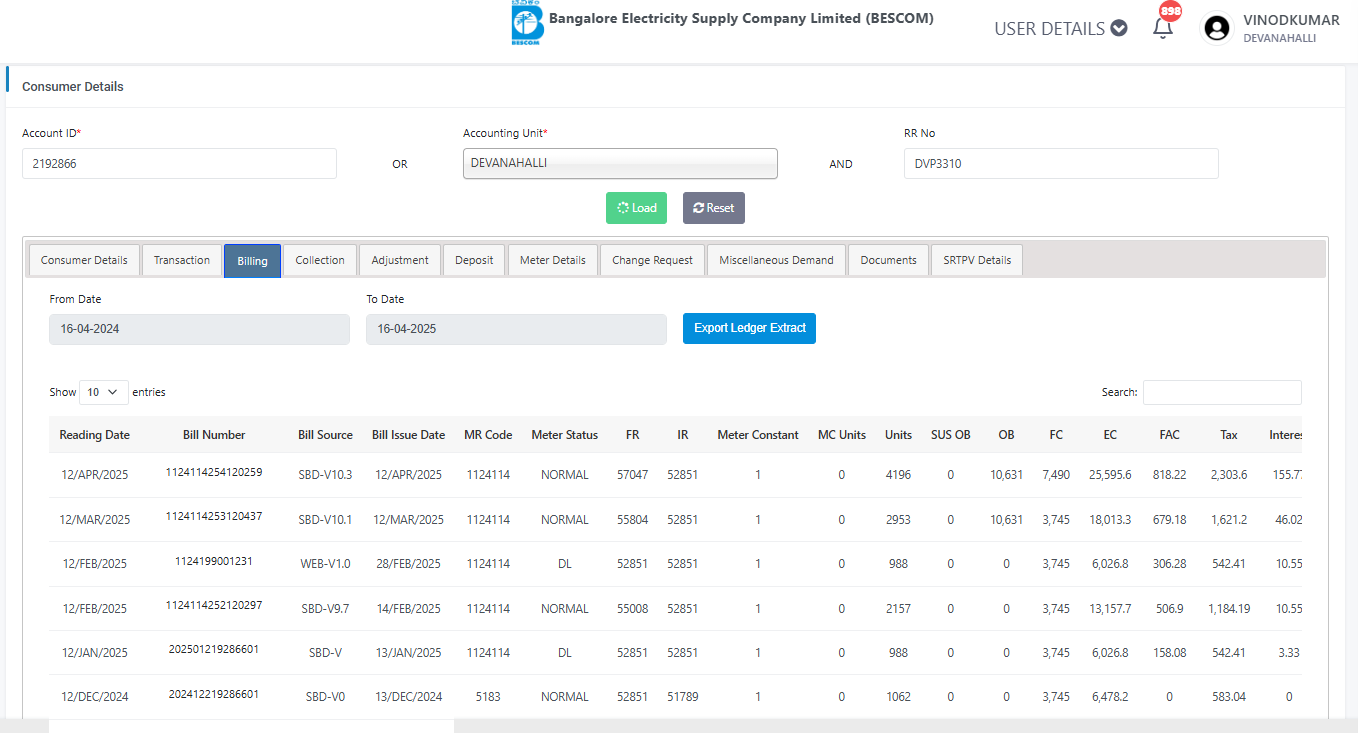Click the user avatar profile icon

pos(1217,28)
